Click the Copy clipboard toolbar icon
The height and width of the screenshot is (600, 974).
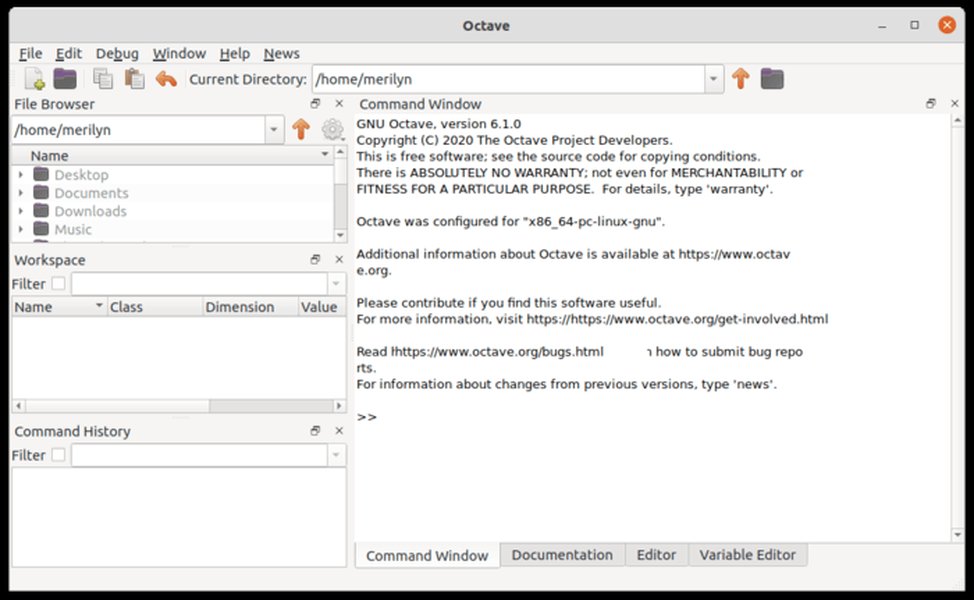pos(101,79)
